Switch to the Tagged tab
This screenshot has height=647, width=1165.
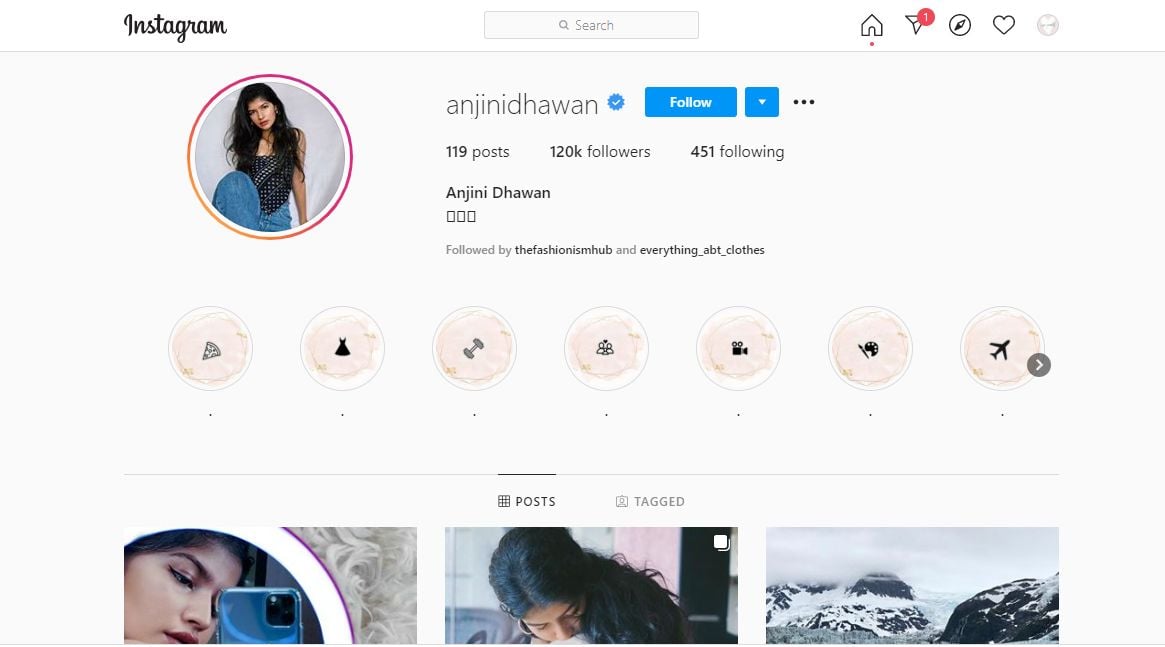[x=650, y=501]
